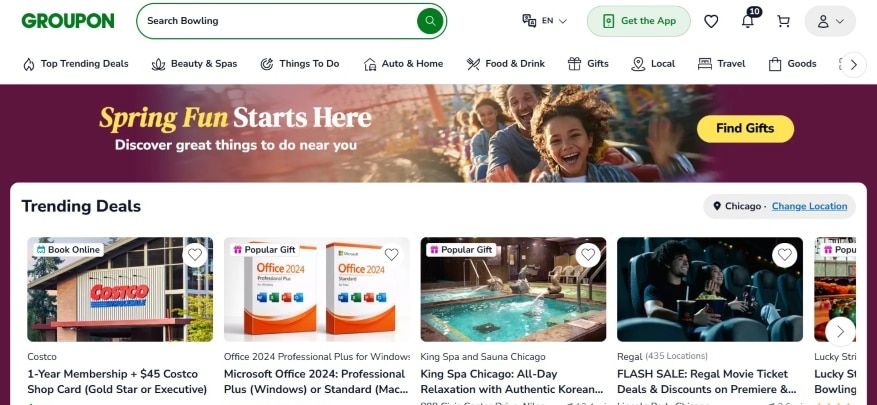Click the Chicago location pin icon

click(x=717, y=206)
